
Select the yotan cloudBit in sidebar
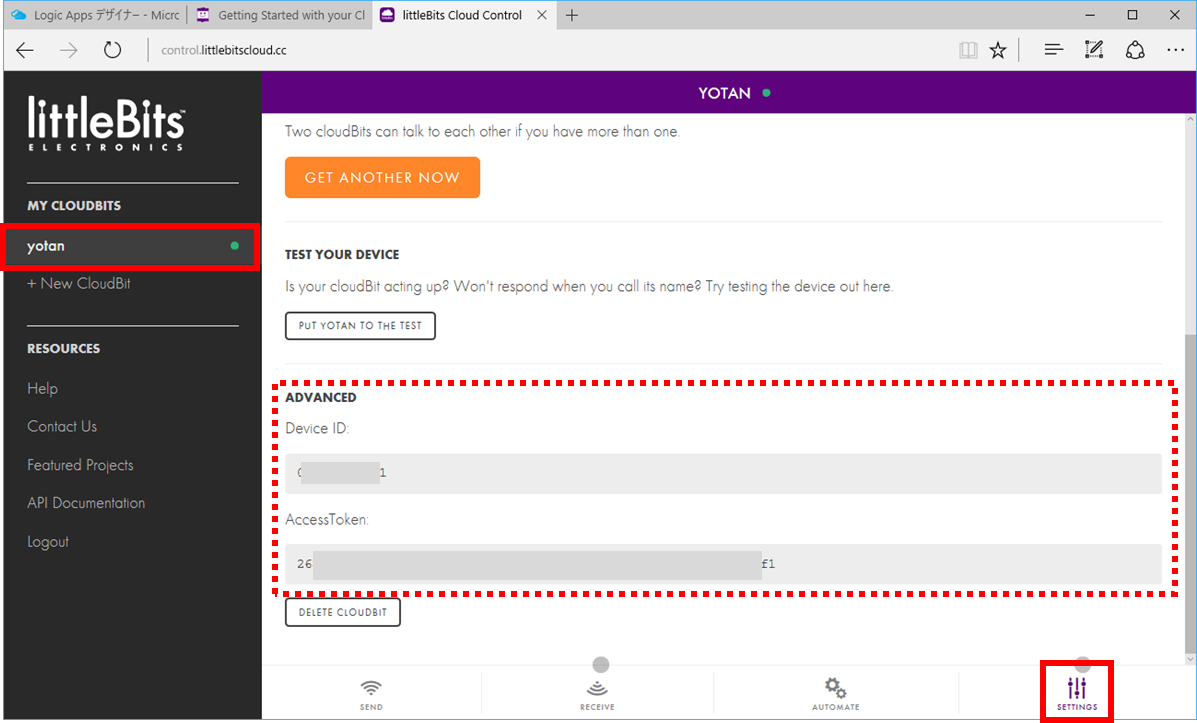(131, 246)
